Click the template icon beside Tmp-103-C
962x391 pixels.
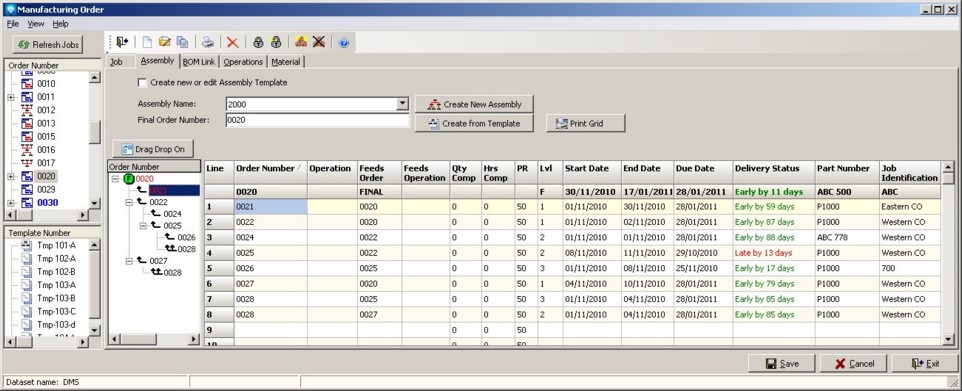pyautogui.click(x=26, y=311)
